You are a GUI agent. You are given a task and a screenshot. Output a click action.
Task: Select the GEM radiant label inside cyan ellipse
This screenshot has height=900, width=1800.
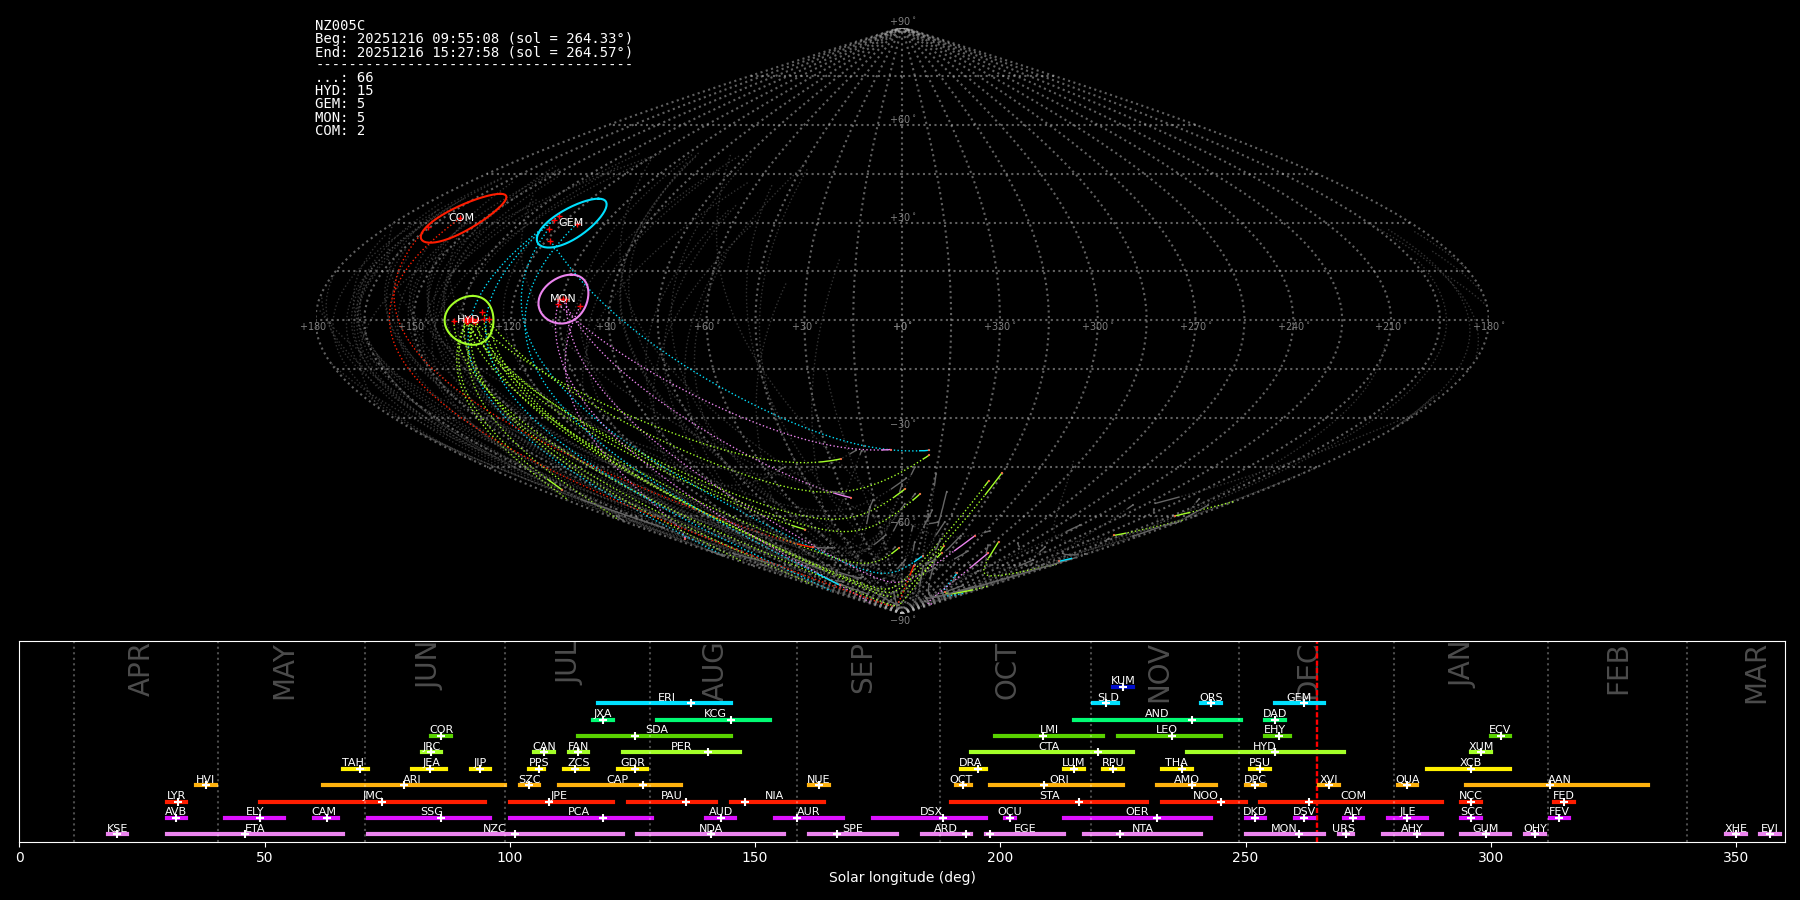coord(570,223)
